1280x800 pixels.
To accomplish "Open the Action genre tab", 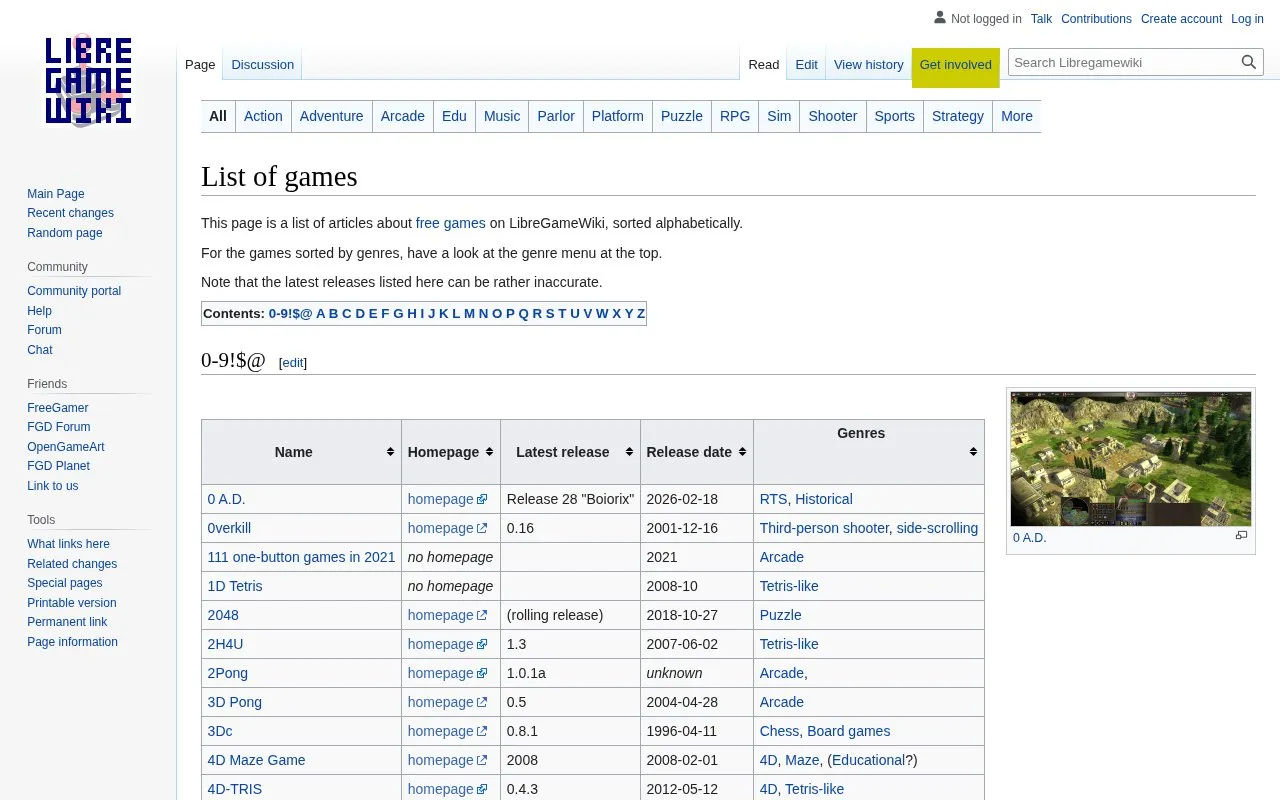I will click(x=263, y=116).
